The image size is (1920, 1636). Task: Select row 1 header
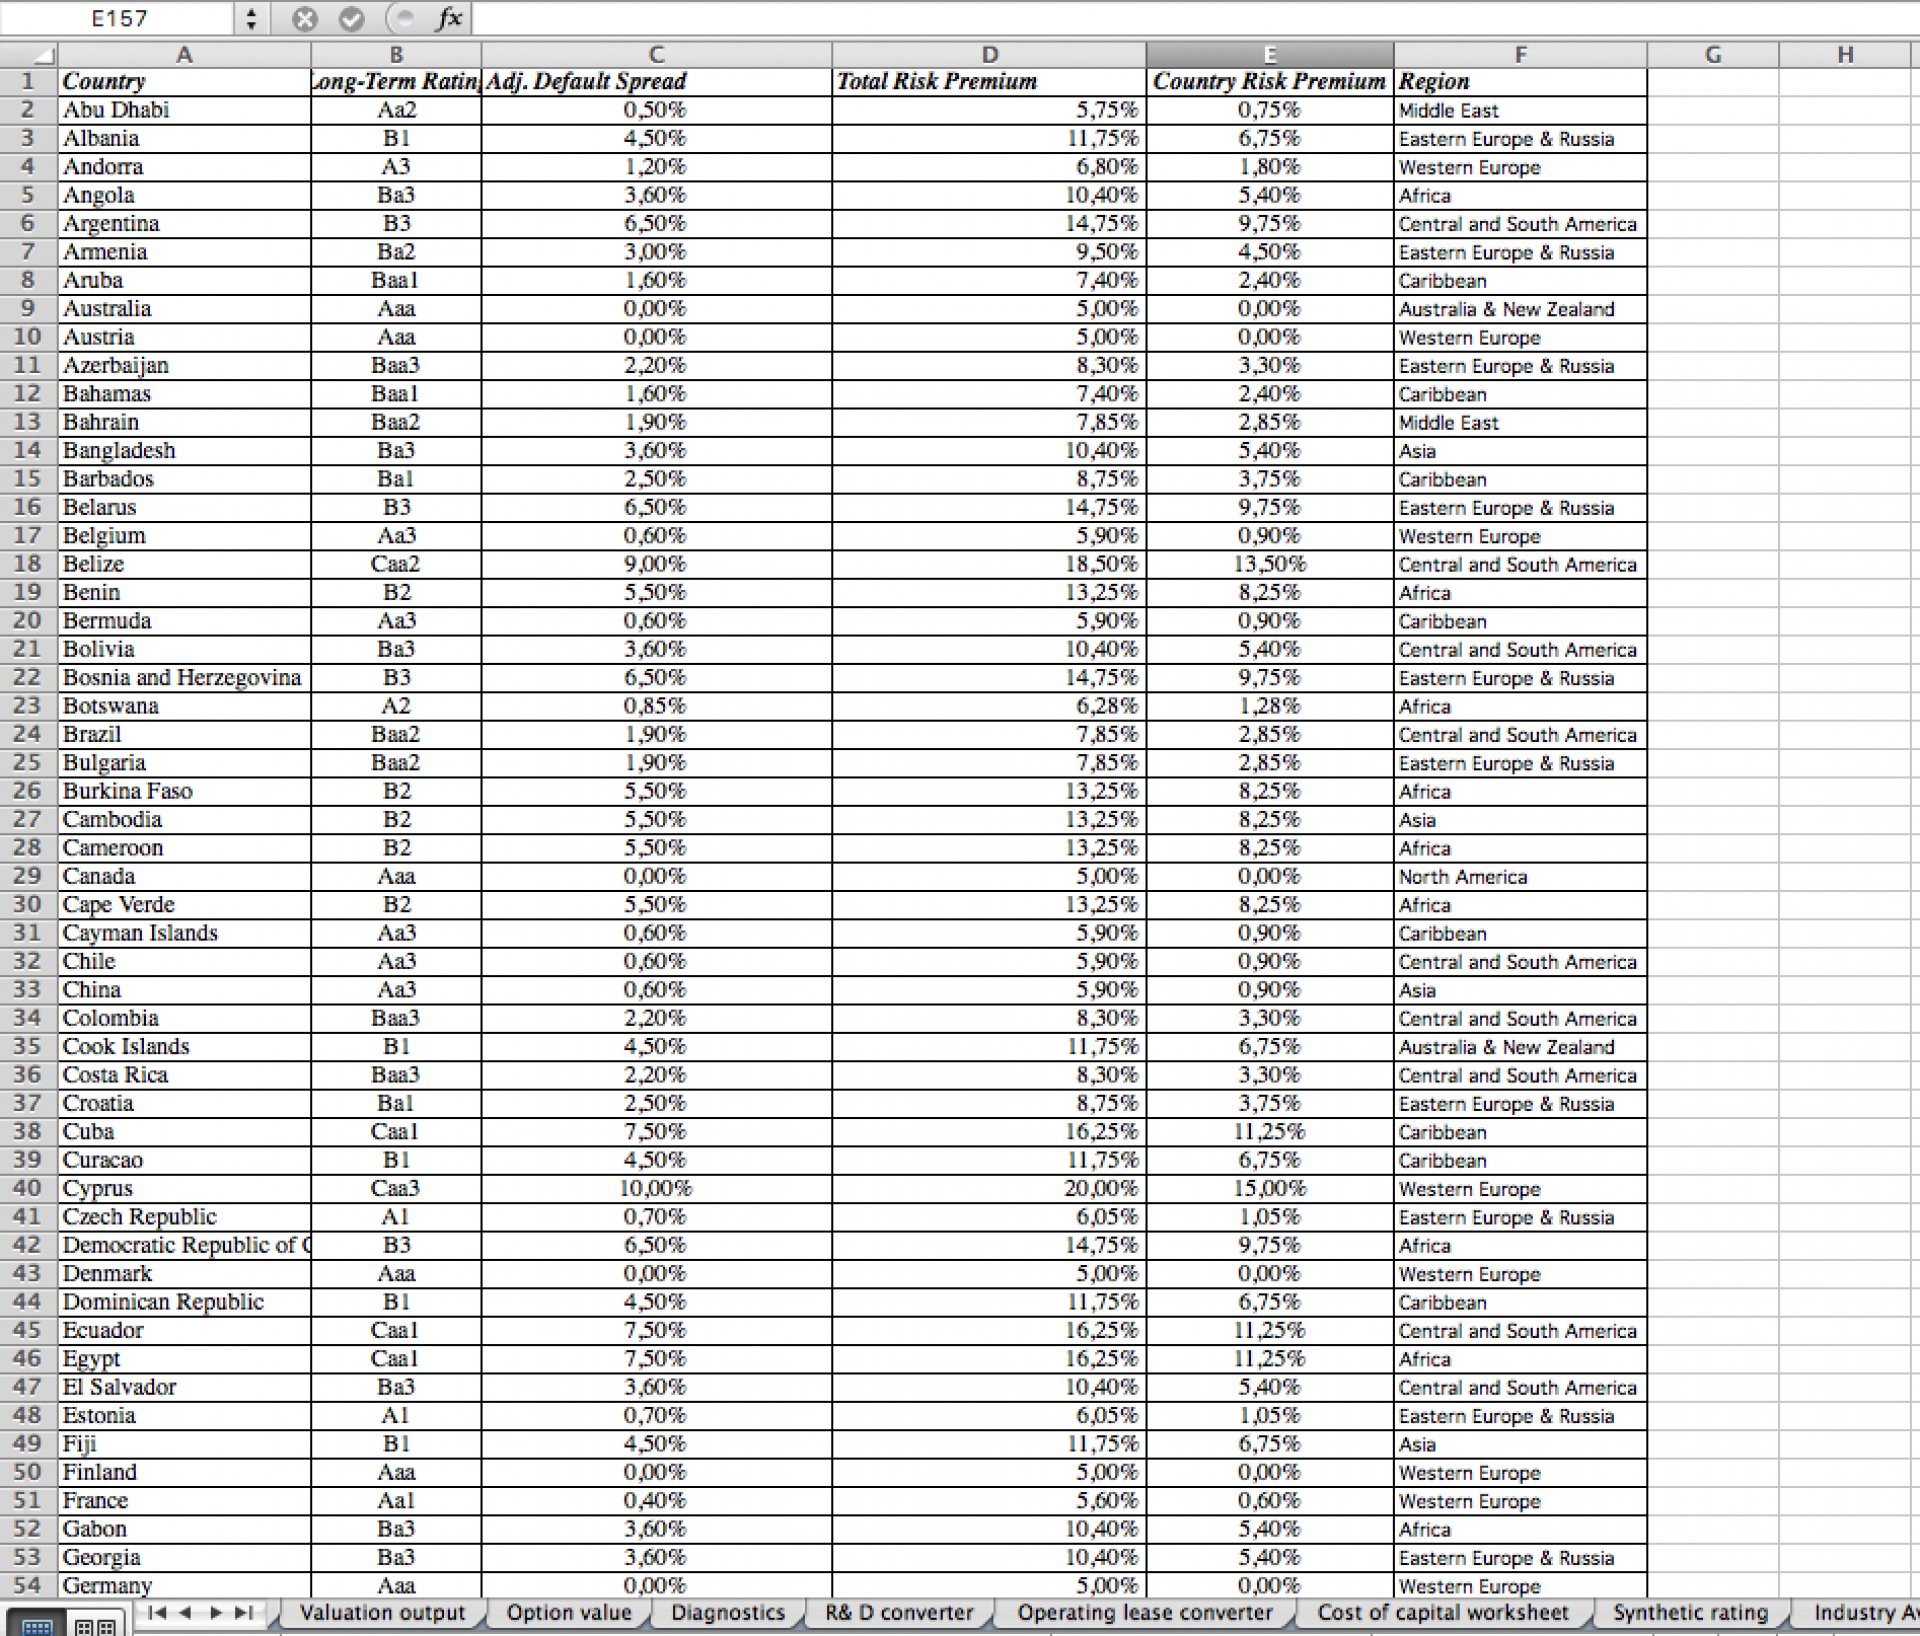[x=28, y=82]
